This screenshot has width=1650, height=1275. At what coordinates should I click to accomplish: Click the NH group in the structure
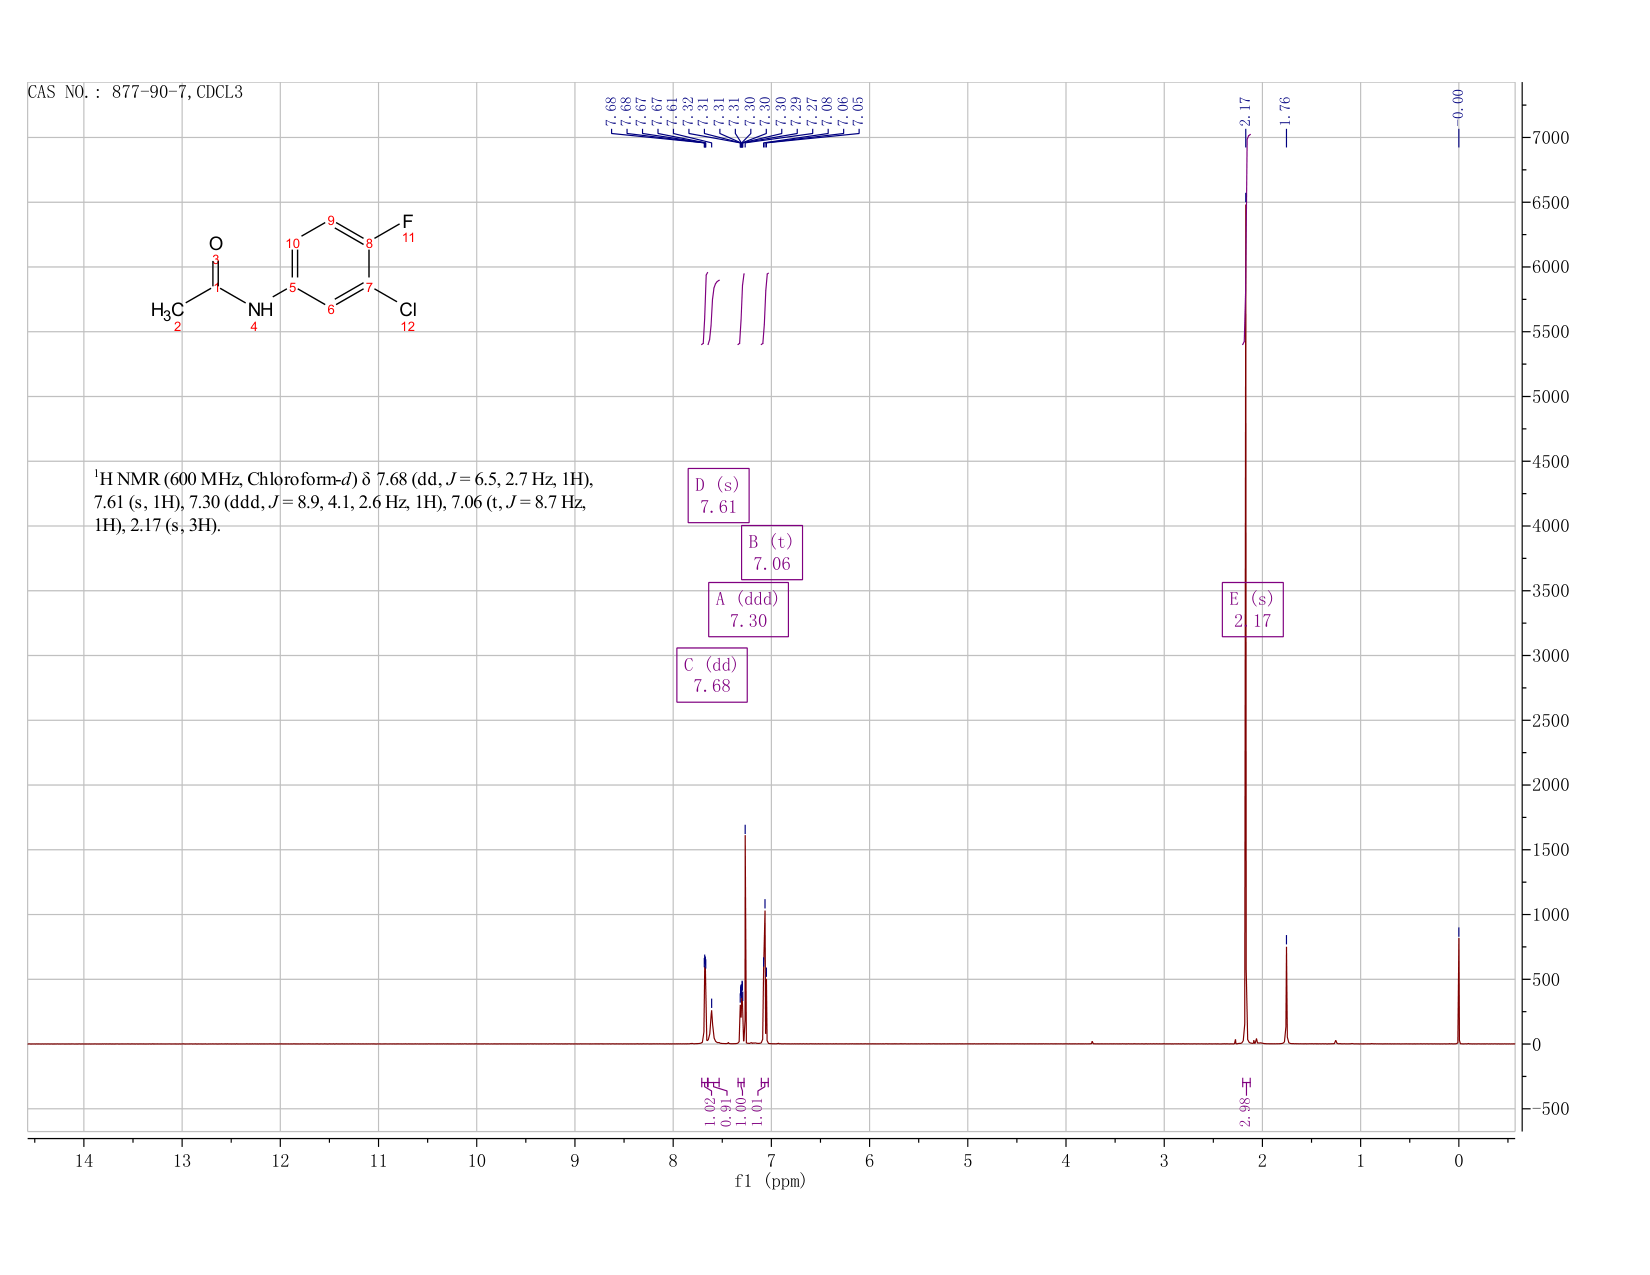point(260,310)
